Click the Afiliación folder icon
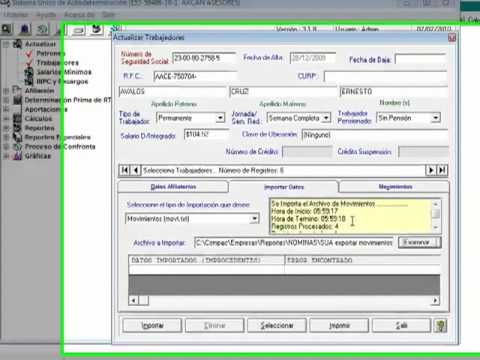The image size is (480, 360). [17, 90]
